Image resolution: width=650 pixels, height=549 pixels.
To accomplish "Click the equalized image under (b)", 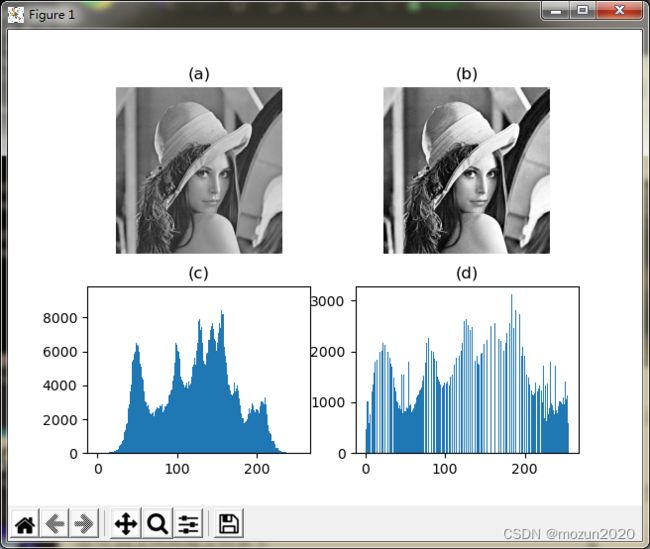I will tap(467, 170).
